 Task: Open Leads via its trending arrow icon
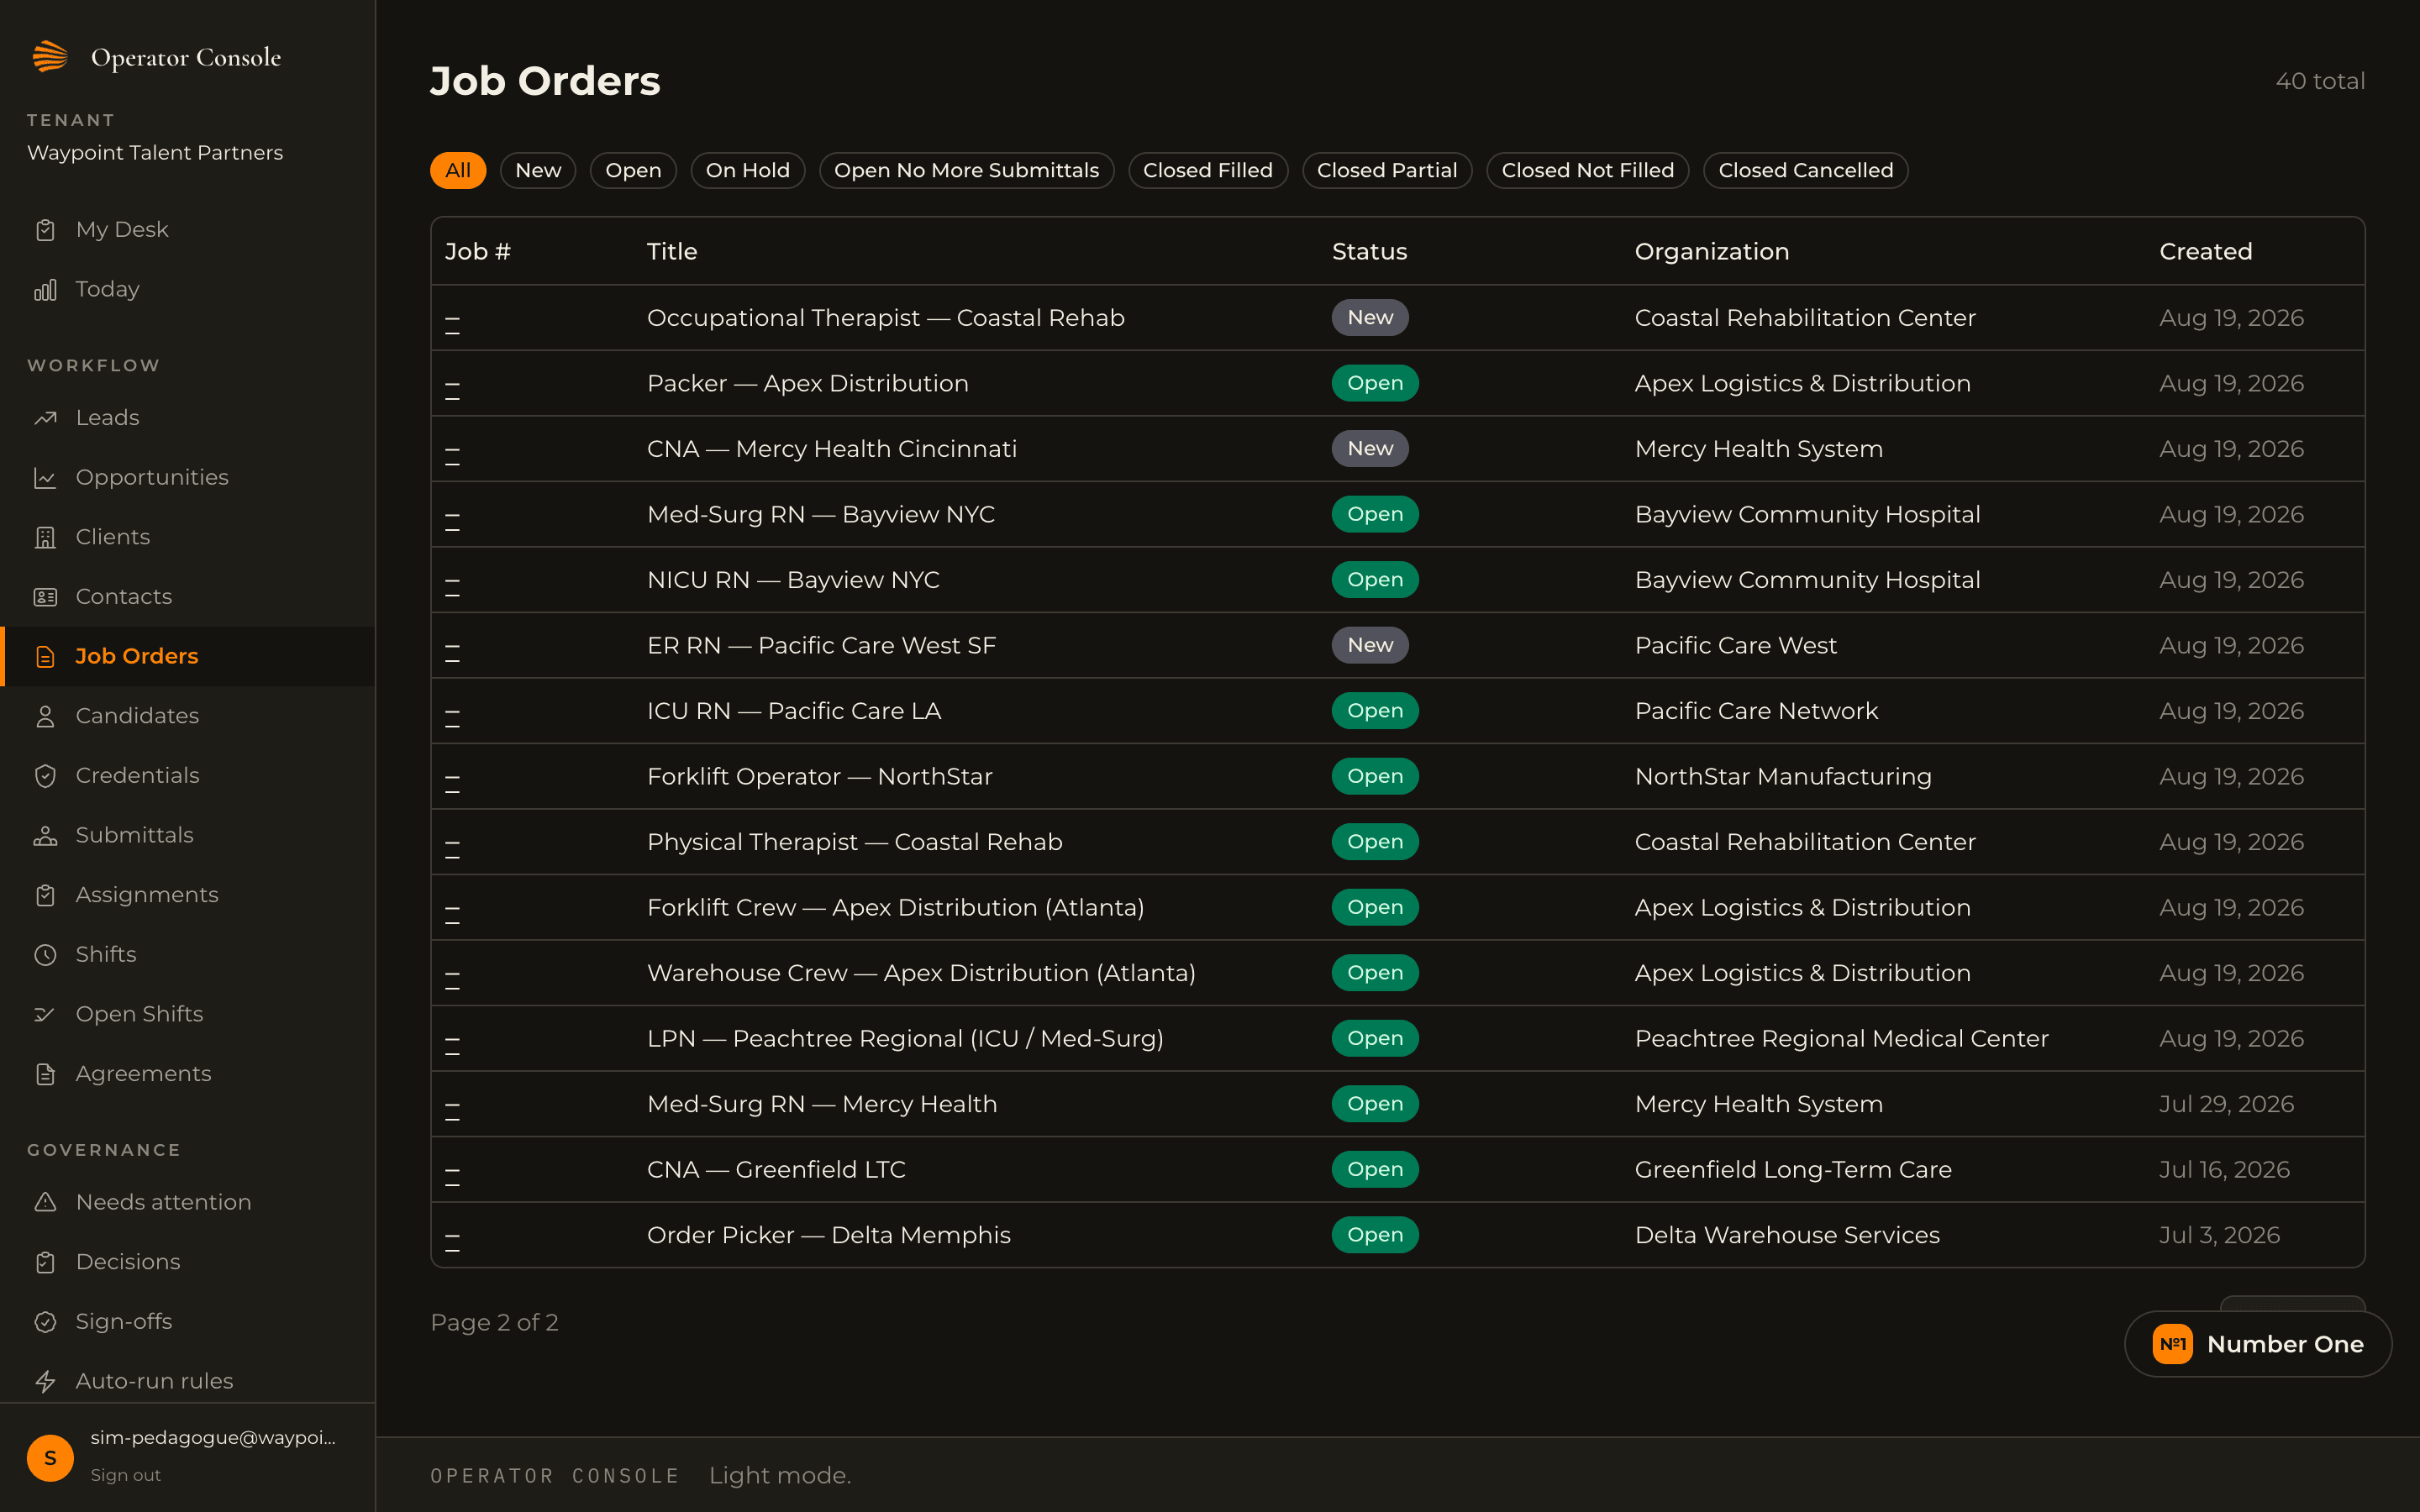(x=45, y=418)
